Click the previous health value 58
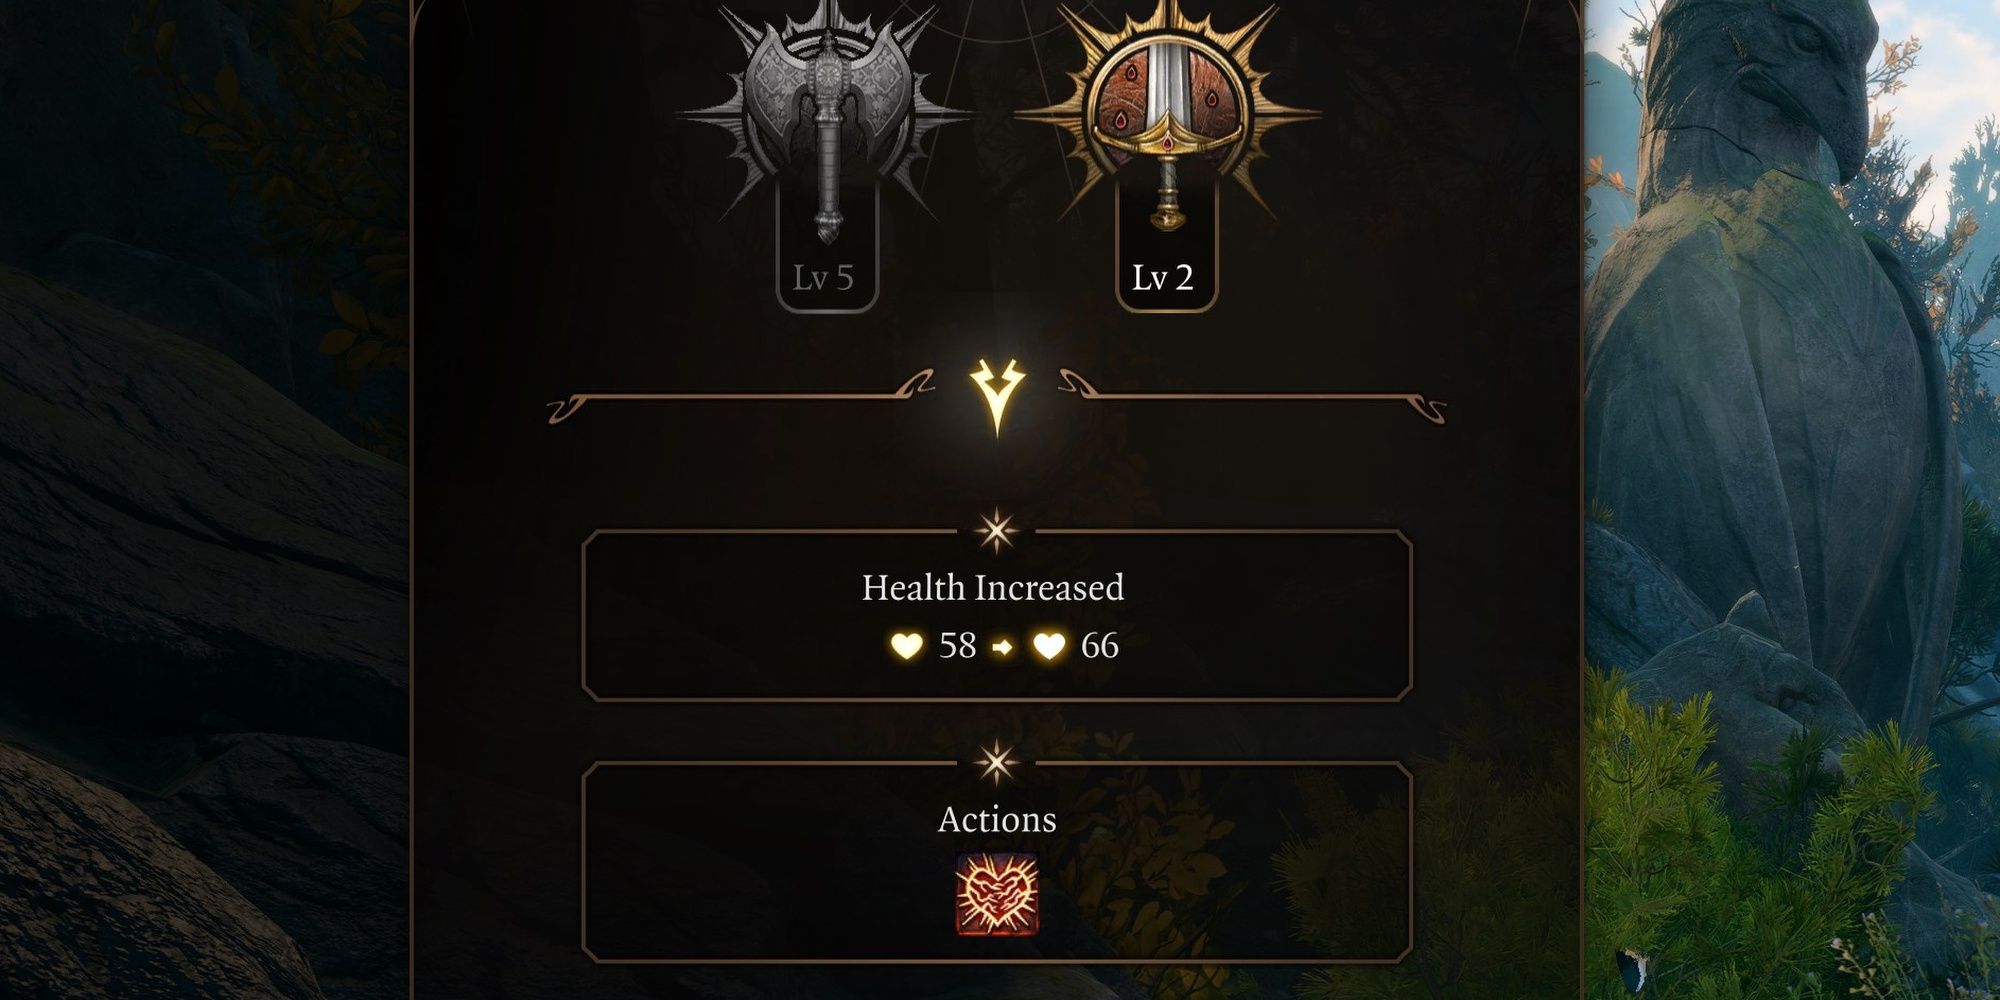2000x1000 pixels. [957, 646]
